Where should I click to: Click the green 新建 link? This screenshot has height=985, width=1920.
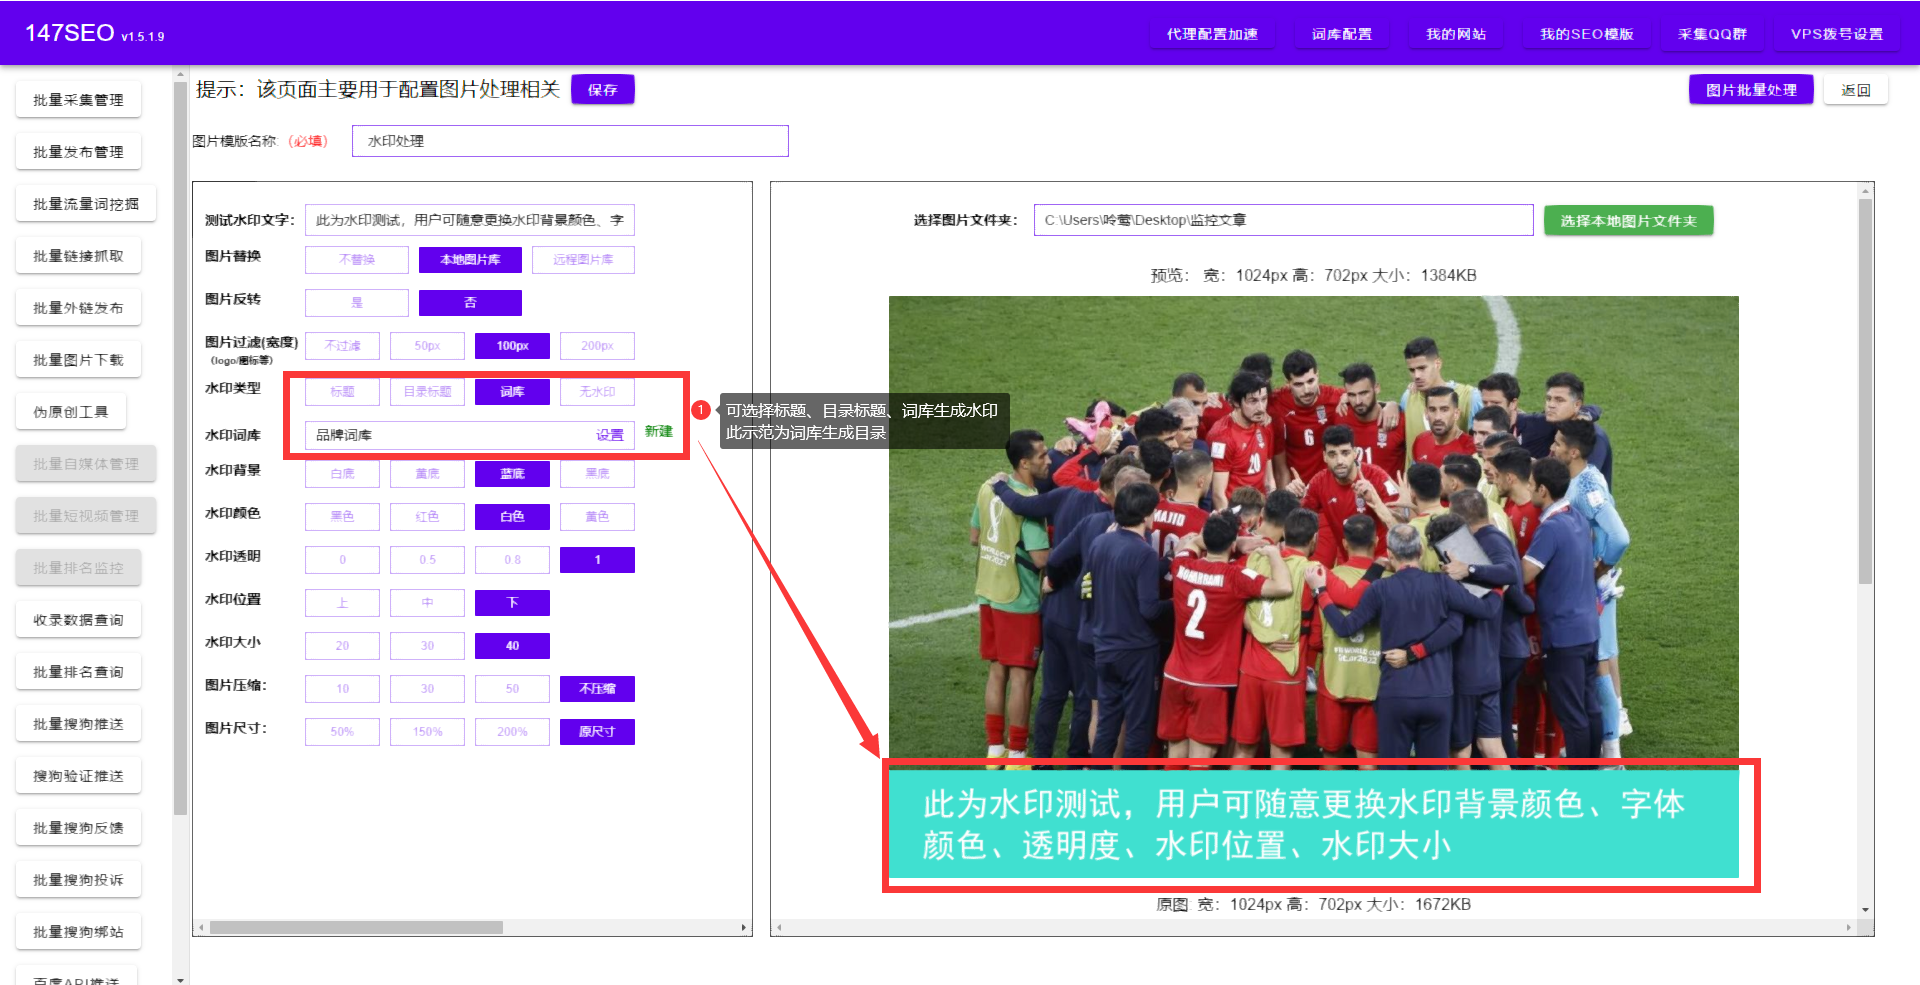point(658,431)
